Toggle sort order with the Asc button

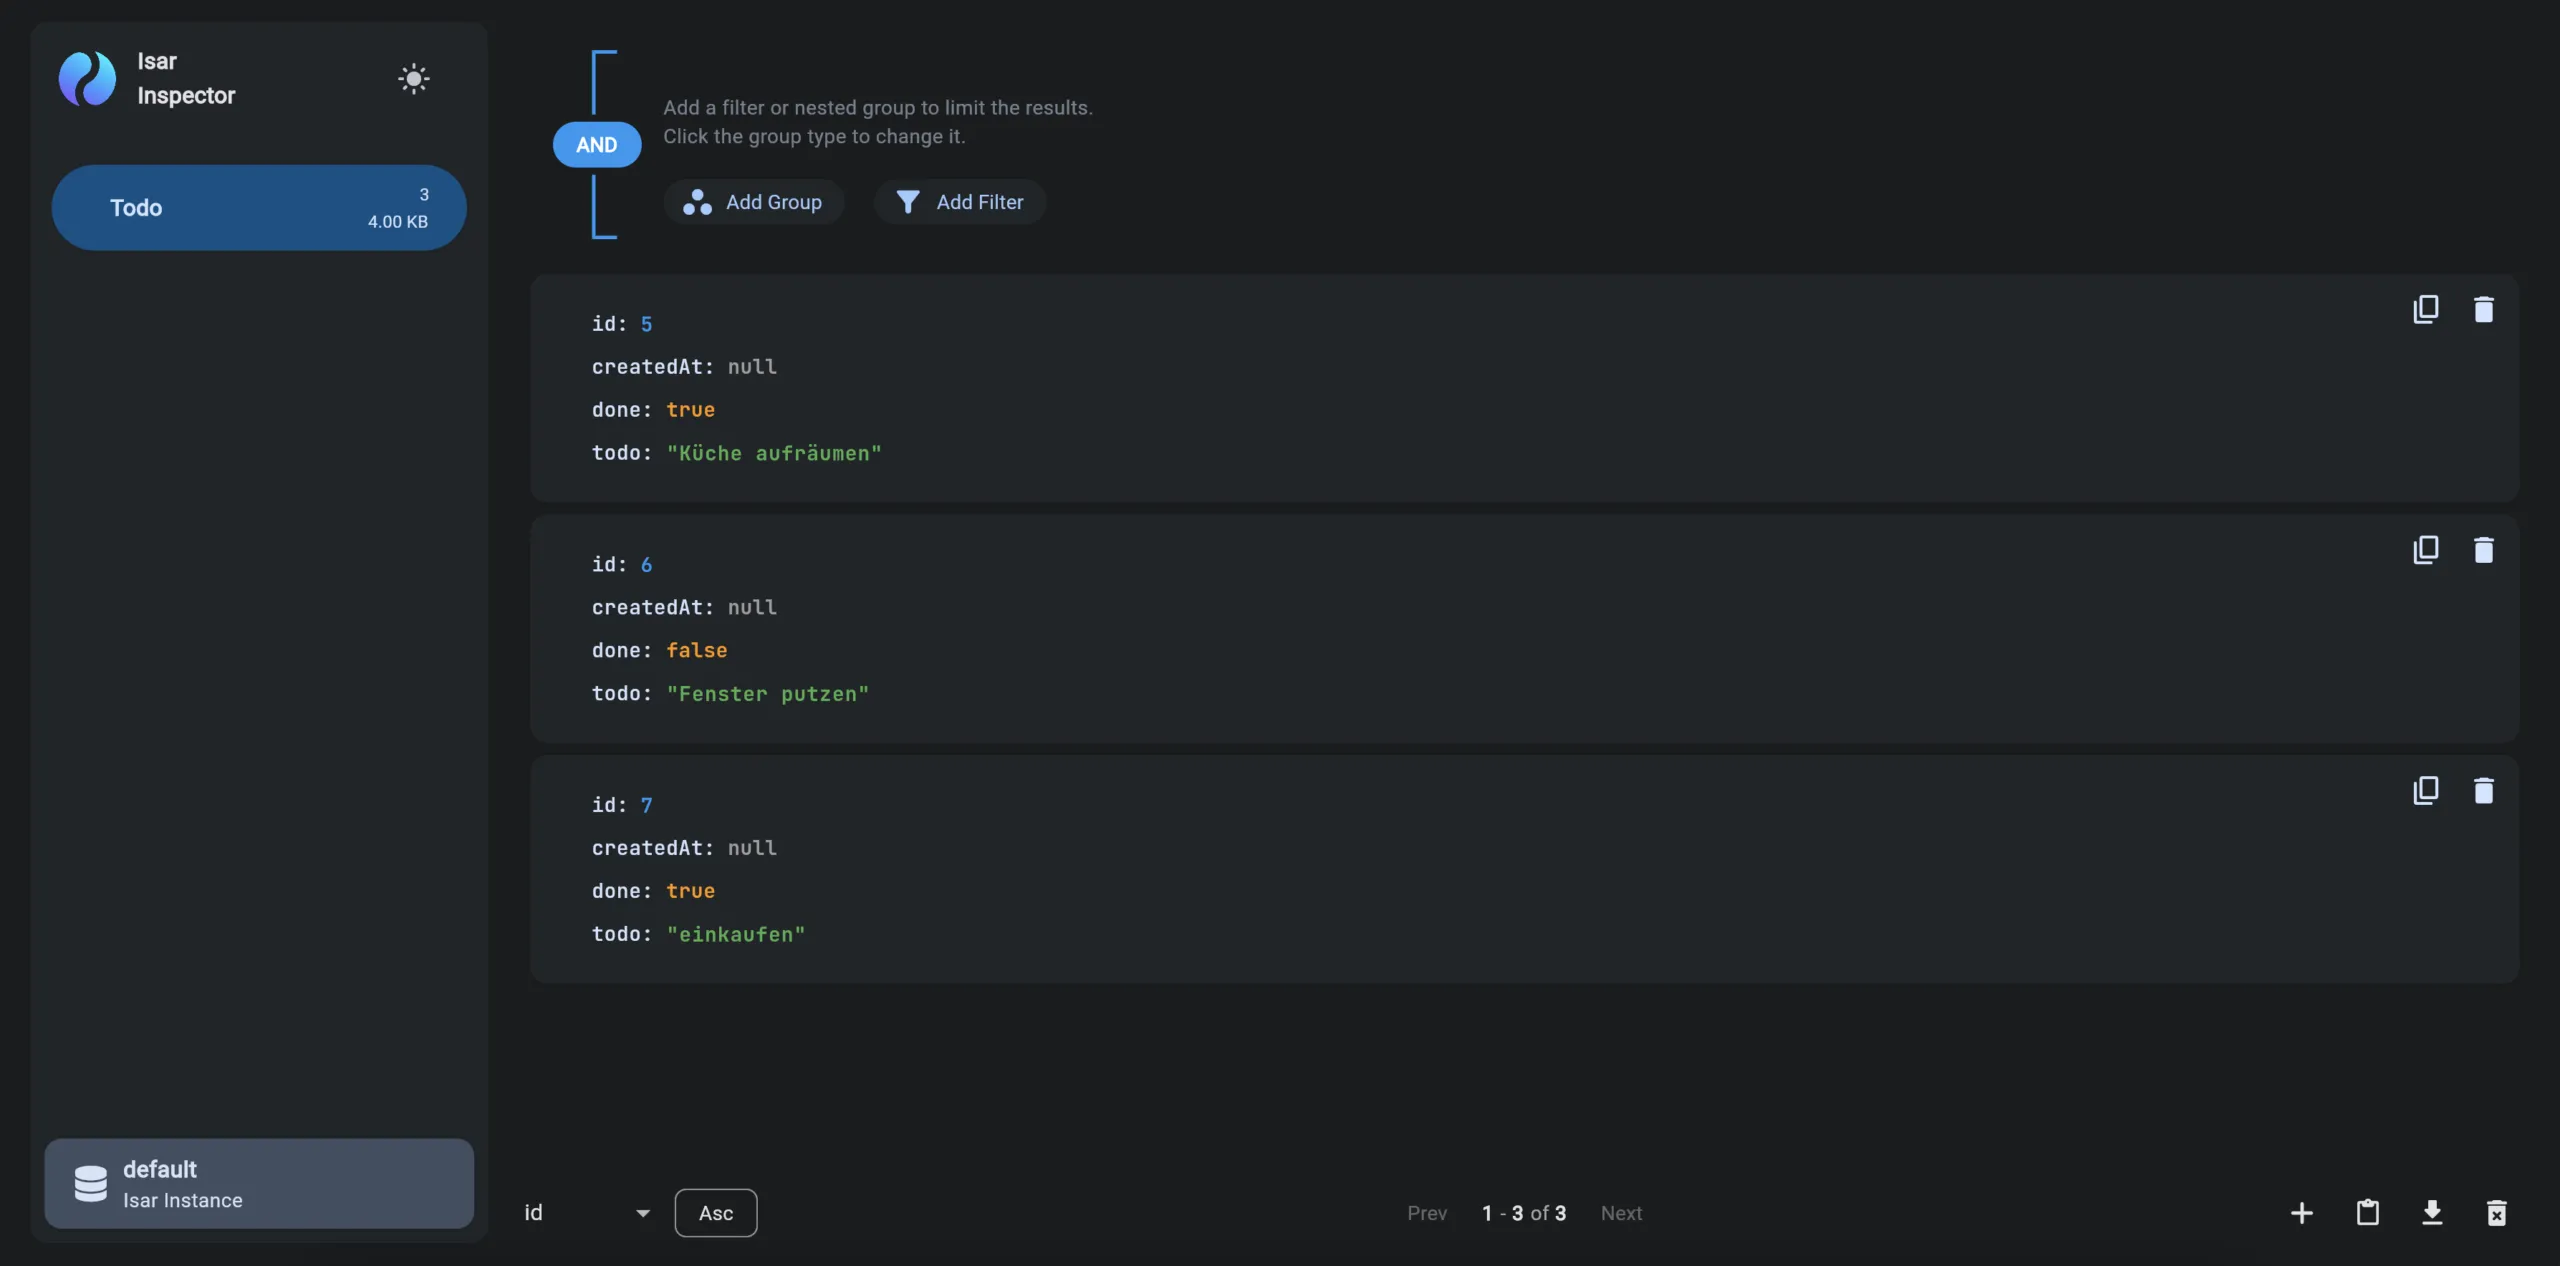(716, 1212)
